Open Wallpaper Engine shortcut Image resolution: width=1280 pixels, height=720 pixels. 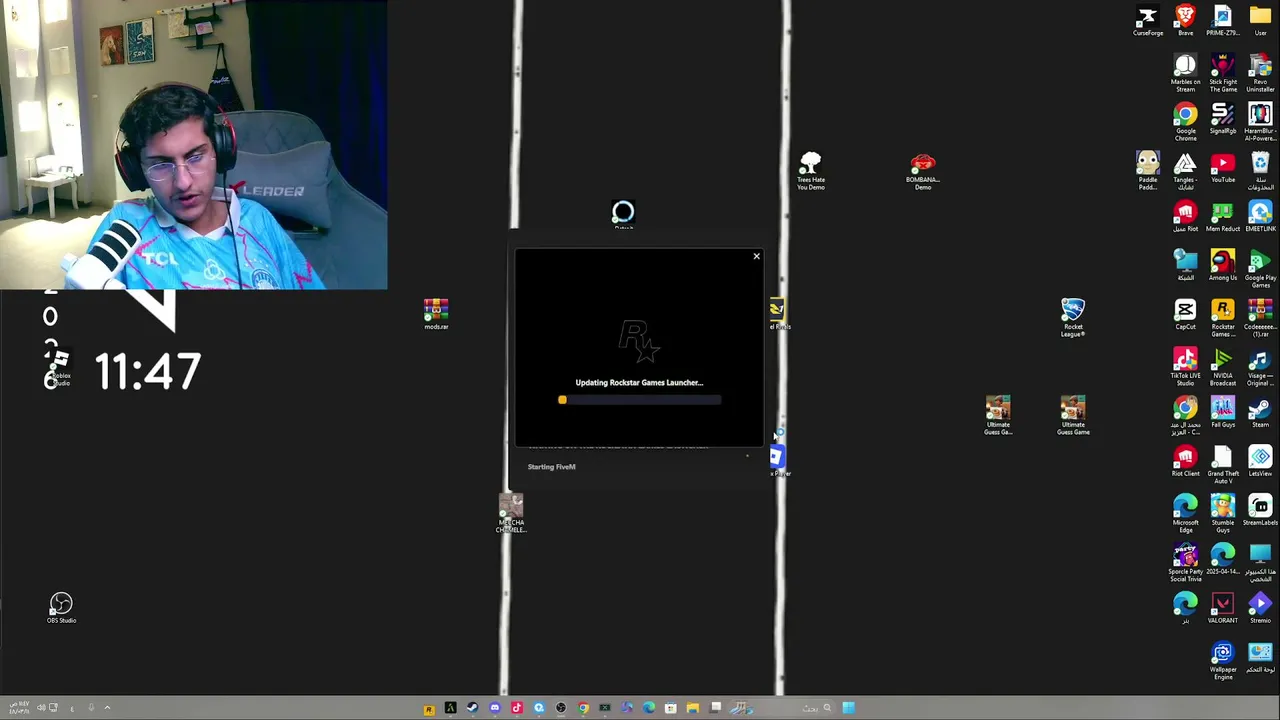[1223, 661]
